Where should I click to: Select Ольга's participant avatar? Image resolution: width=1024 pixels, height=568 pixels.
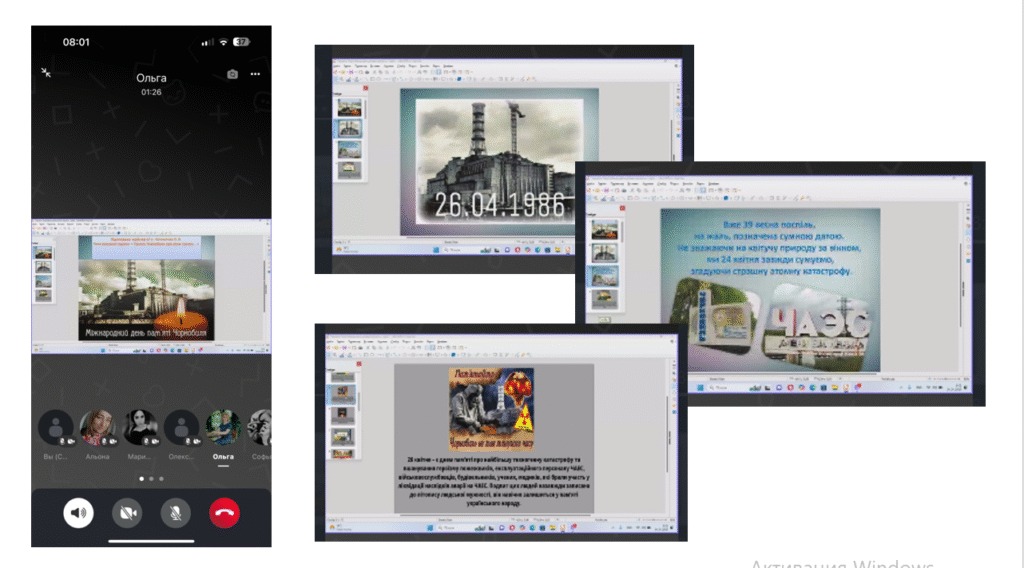point(222,427)
